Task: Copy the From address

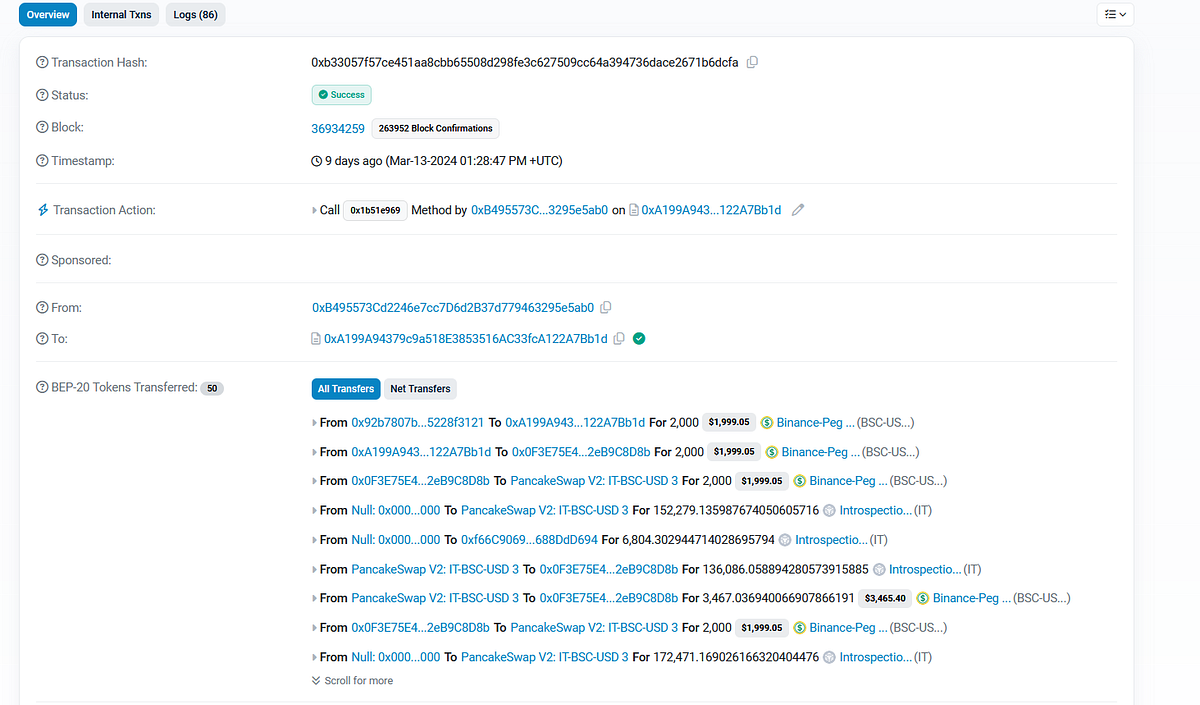Action: point(606,307)
